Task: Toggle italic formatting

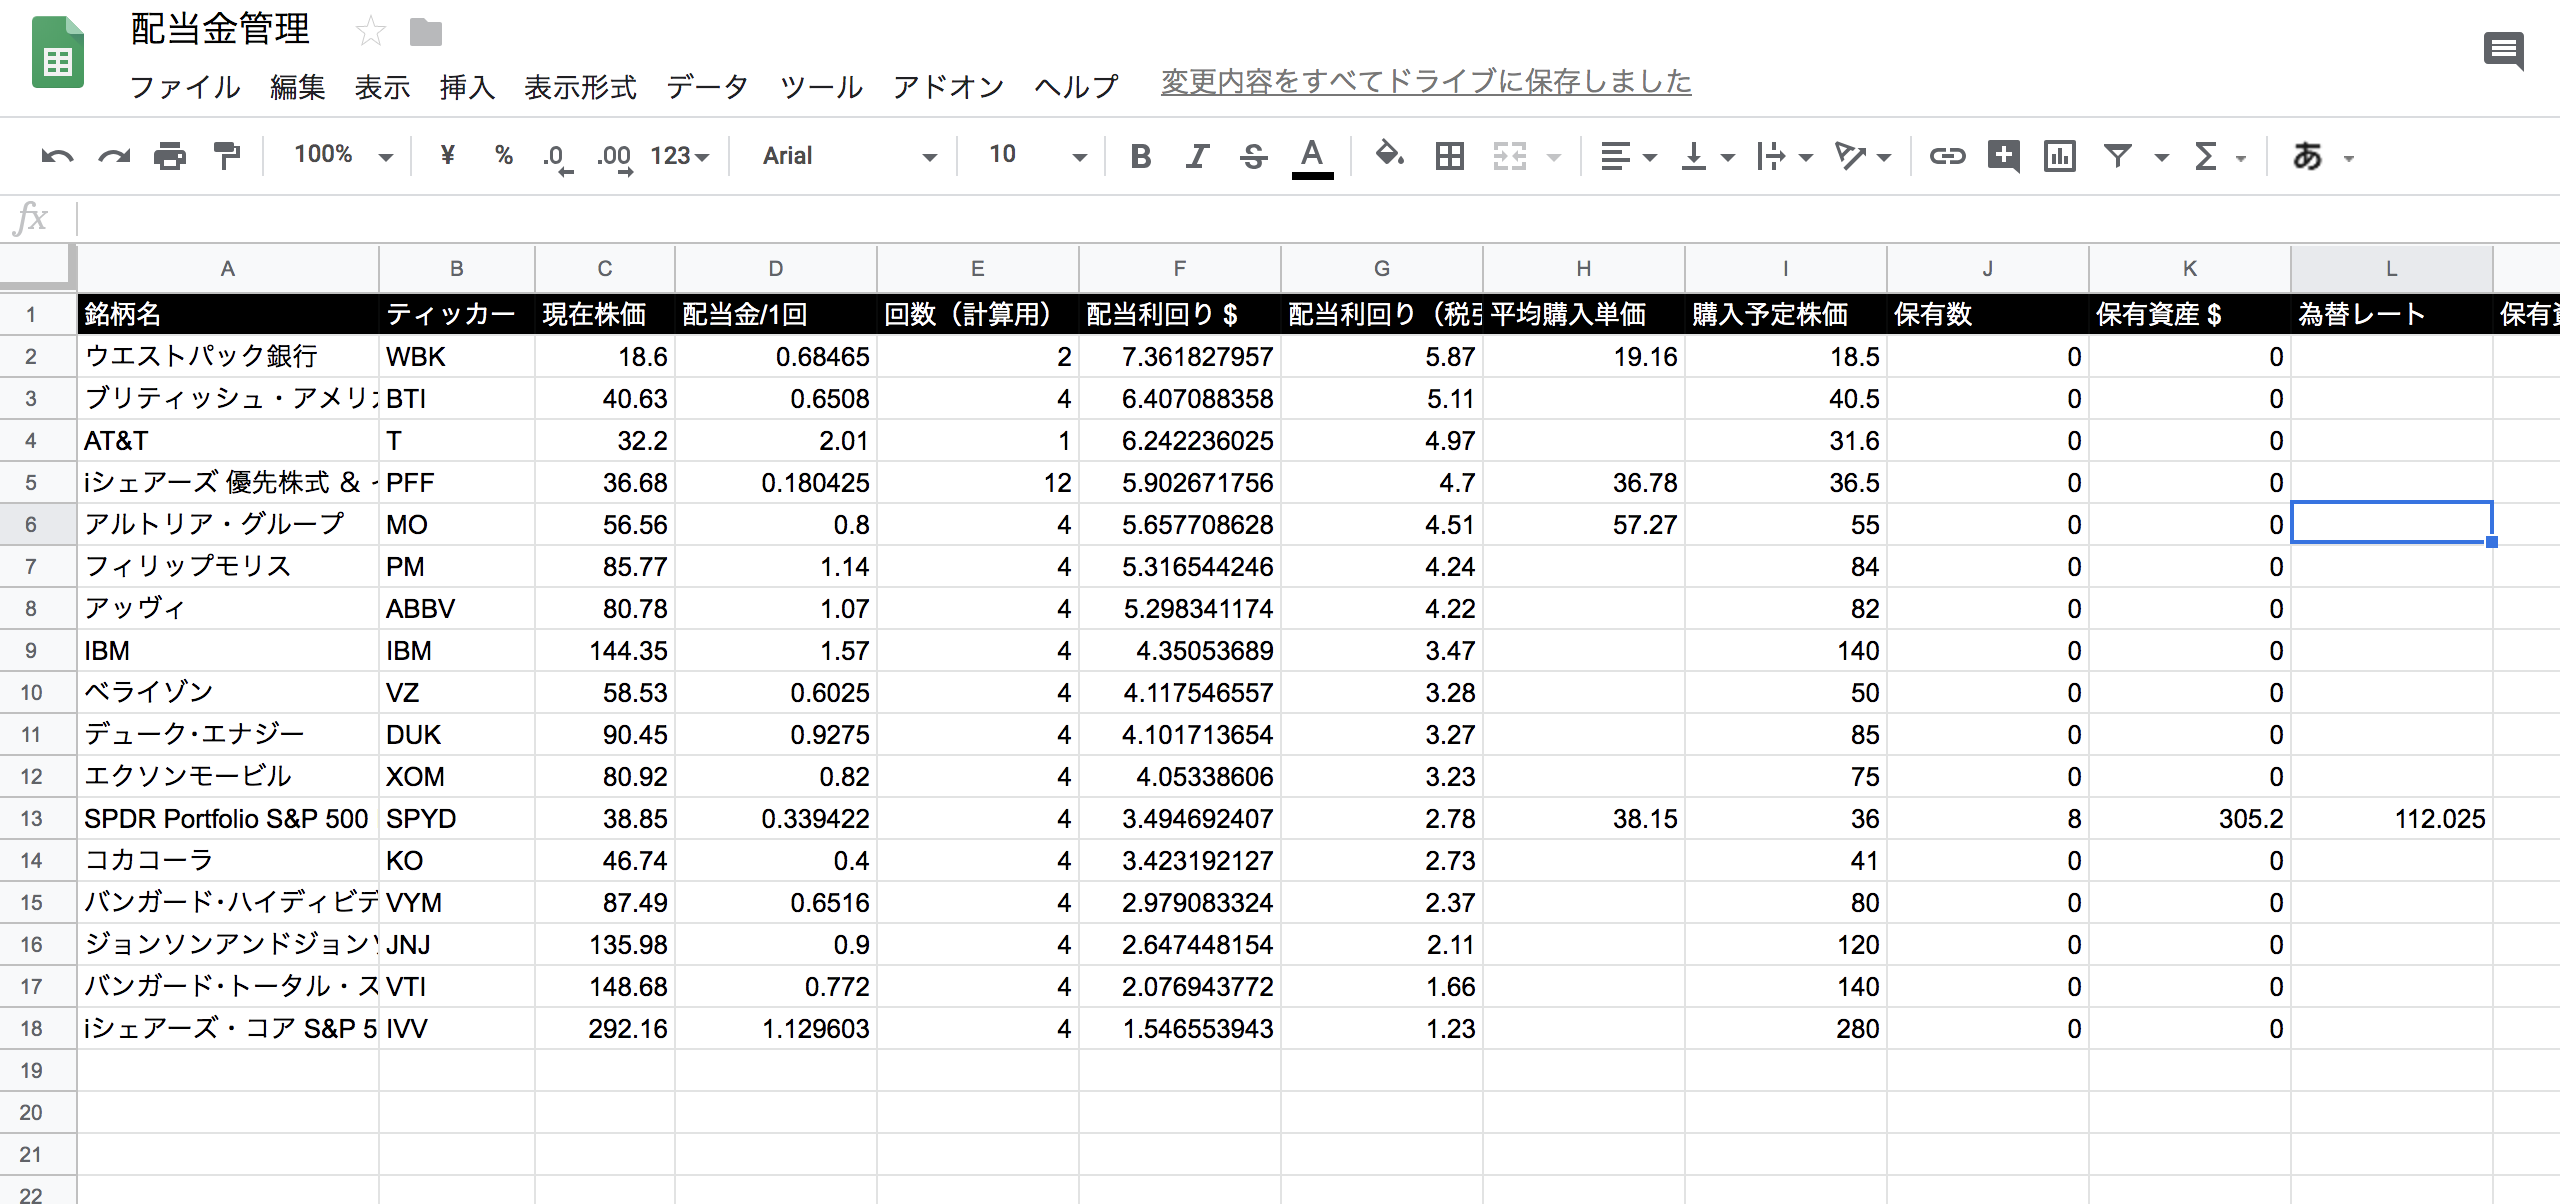Action: pos(1195,156)
